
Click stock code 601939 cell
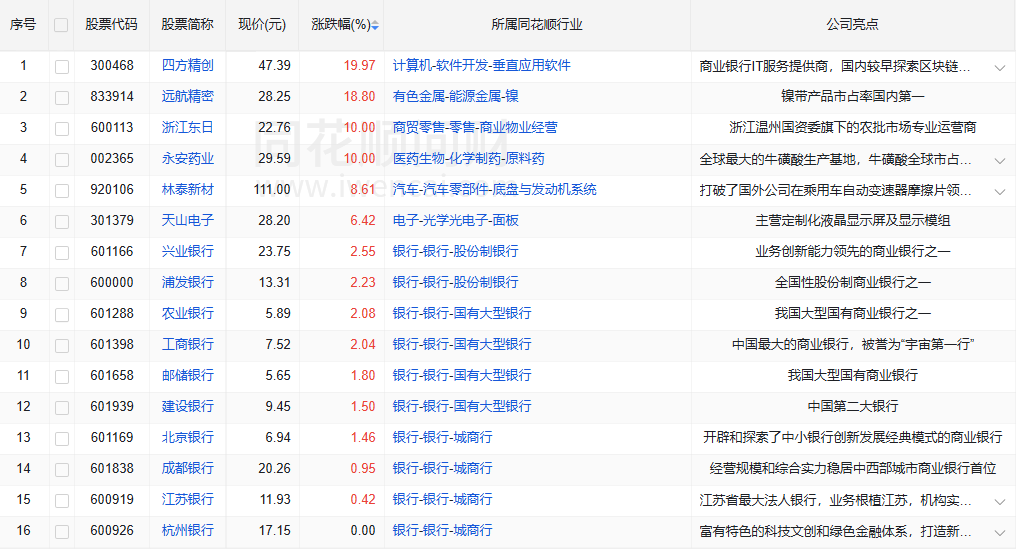(112, 406)
